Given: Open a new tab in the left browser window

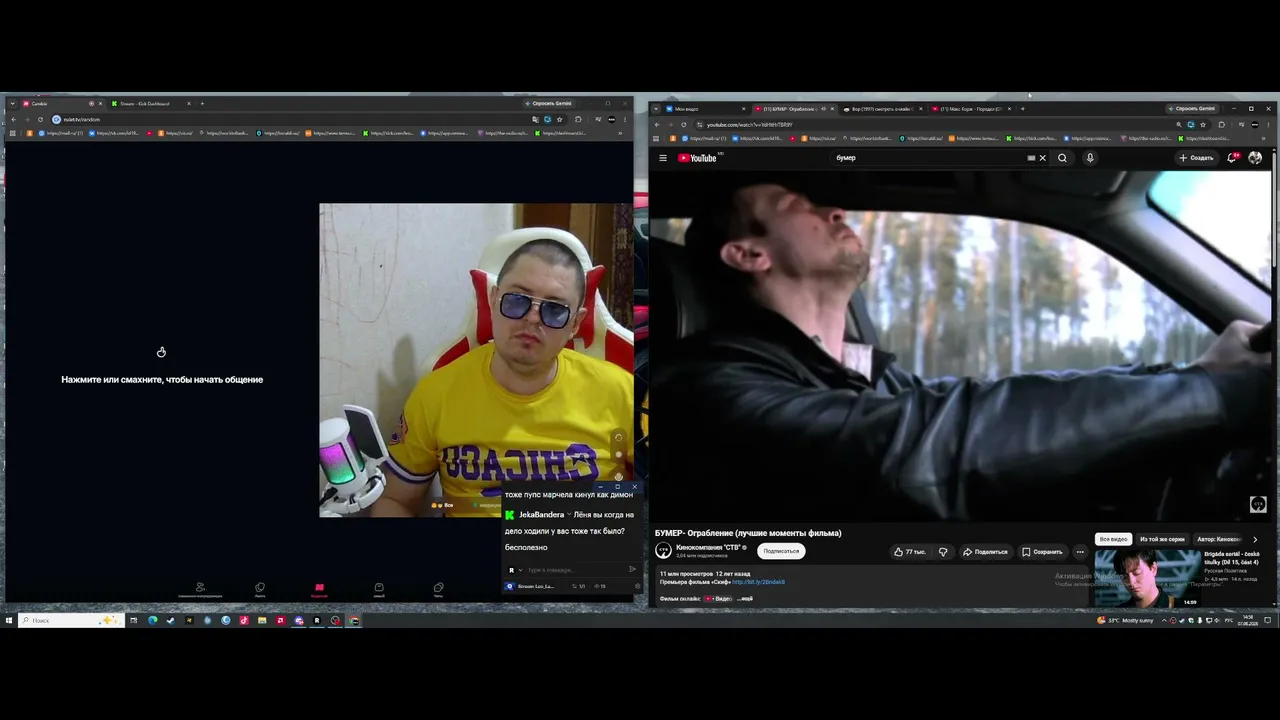Looking at the screenshot, I should coord(202,103).
